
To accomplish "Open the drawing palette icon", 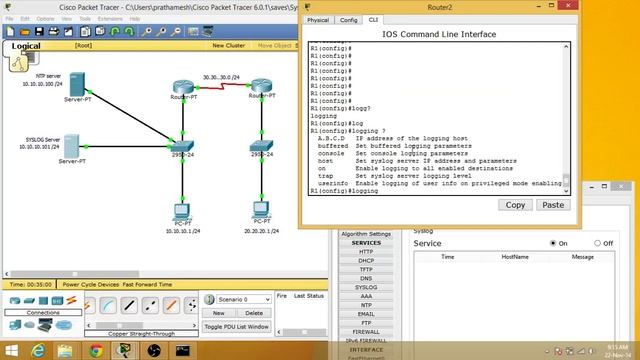I will [193, 31].
